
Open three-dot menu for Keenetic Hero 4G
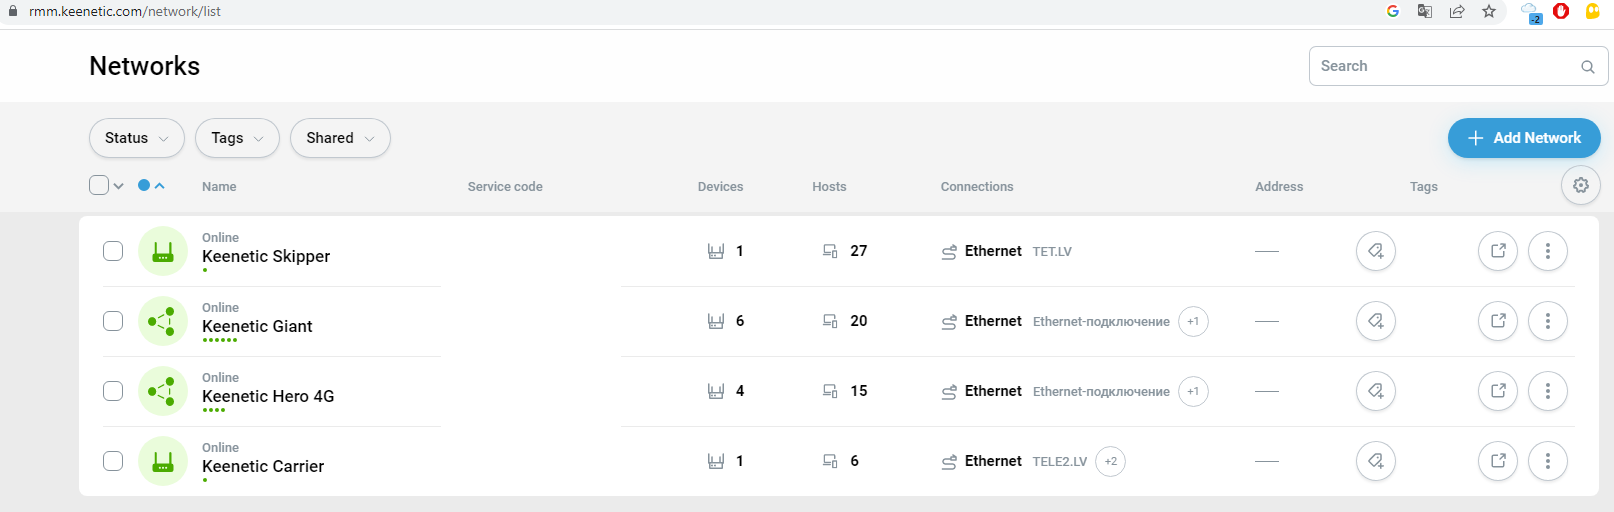pos(1548,391)
